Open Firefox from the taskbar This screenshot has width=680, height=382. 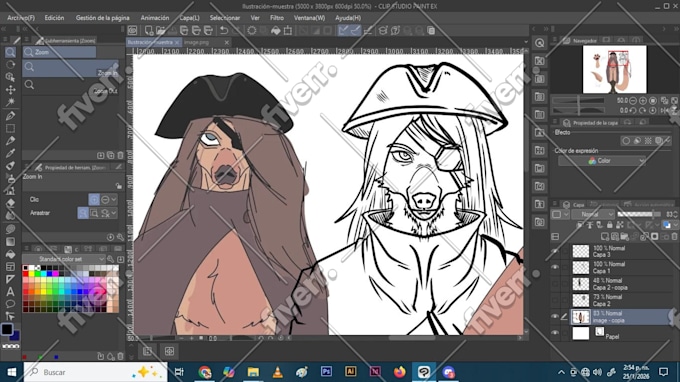pos(400,372)
